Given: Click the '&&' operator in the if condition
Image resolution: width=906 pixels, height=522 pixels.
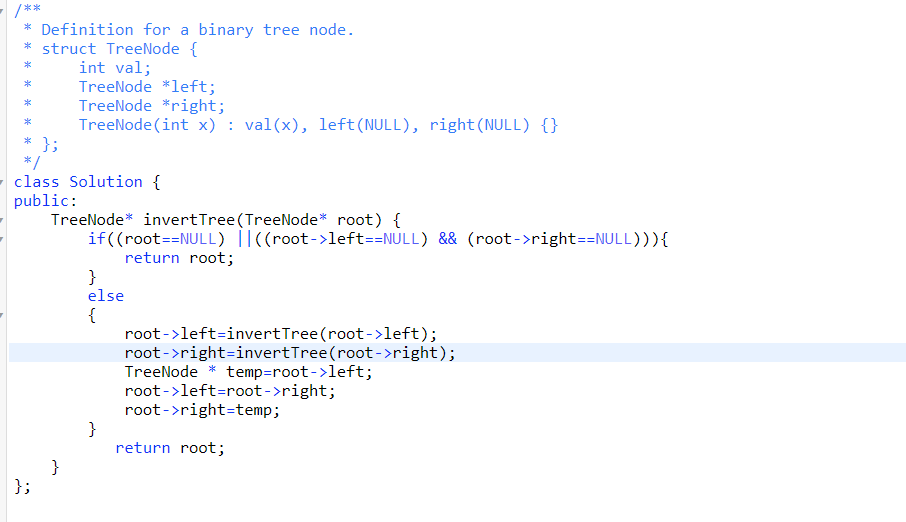Looking at the screenshot, I should pos(447,239).
